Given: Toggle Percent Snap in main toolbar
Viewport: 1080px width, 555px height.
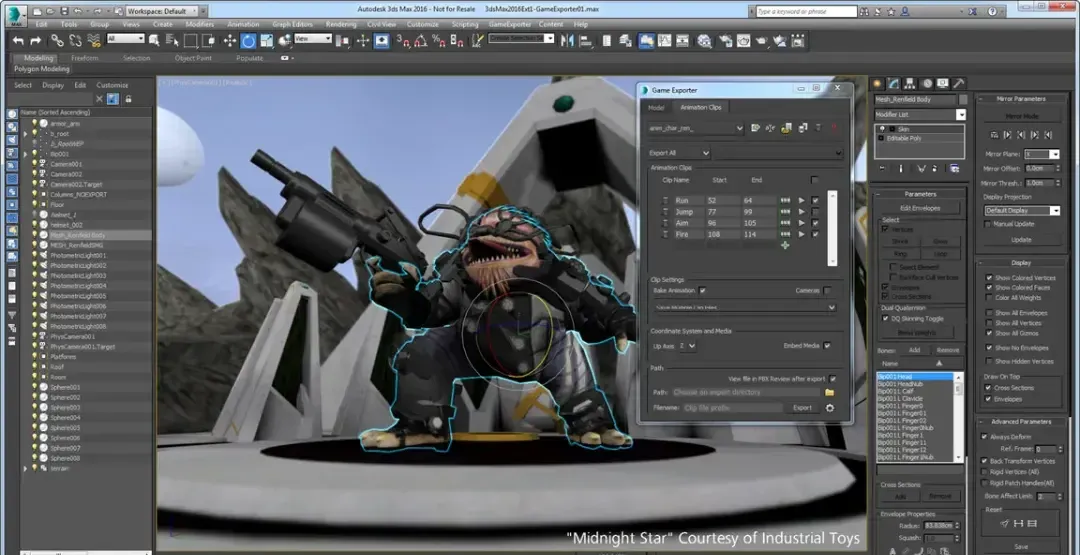Looking at the screenshot, I should (x=438, y=41).
